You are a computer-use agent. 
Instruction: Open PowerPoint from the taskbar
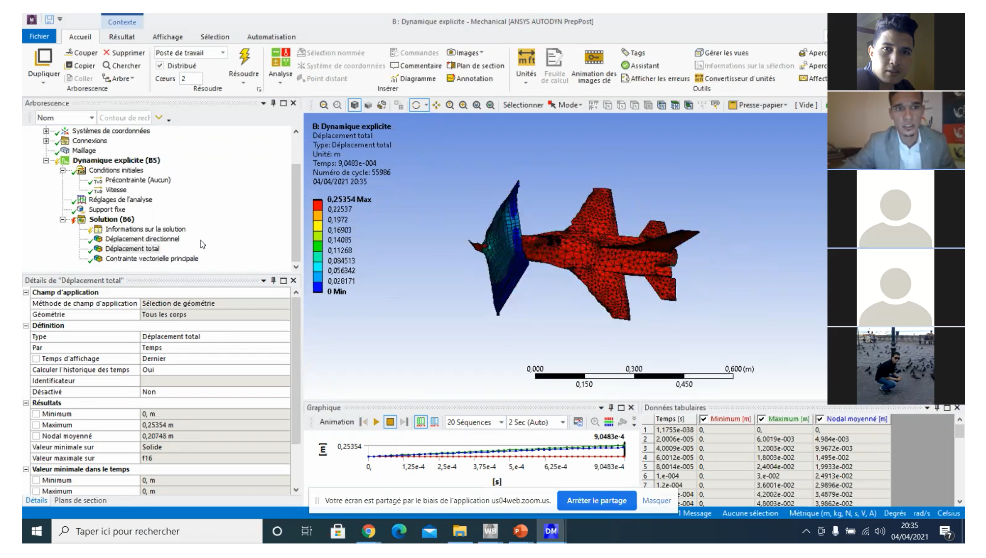coord(520,532)
